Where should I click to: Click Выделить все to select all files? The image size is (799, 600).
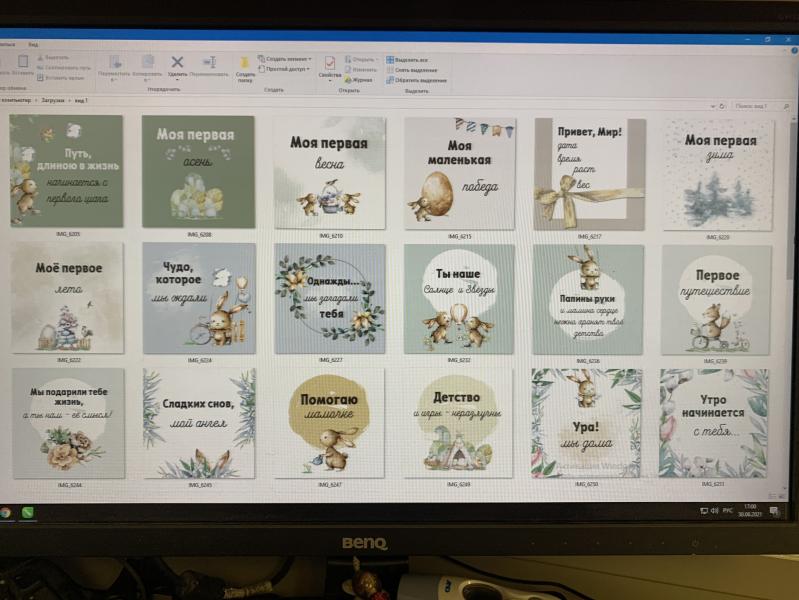pos(410,59)
